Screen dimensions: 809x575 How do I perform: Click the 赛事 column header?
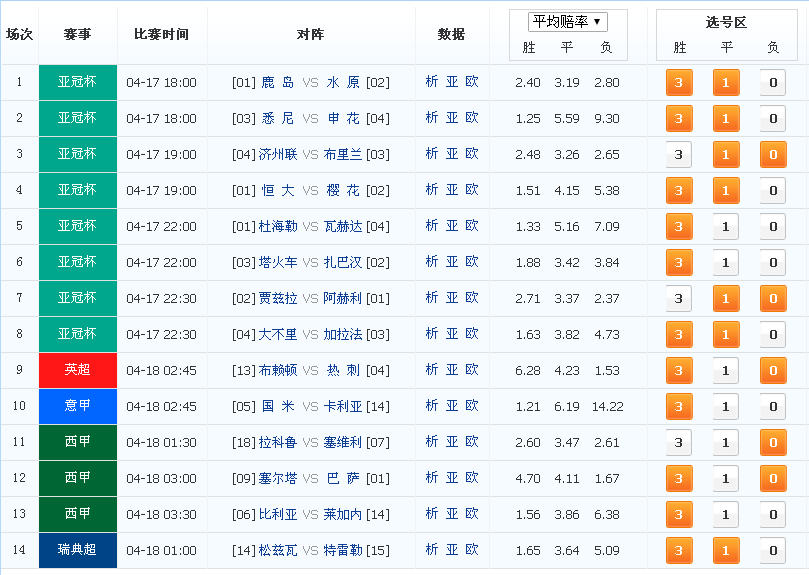click(77, 35)
